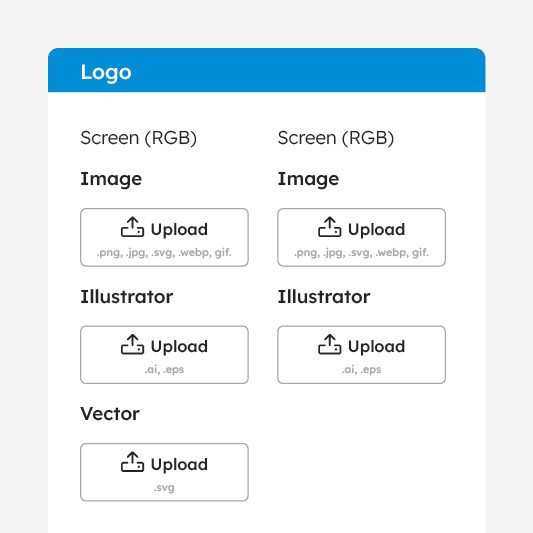Click the Vector label
Viewport: 533px width, 533px height.
point(110,414)
